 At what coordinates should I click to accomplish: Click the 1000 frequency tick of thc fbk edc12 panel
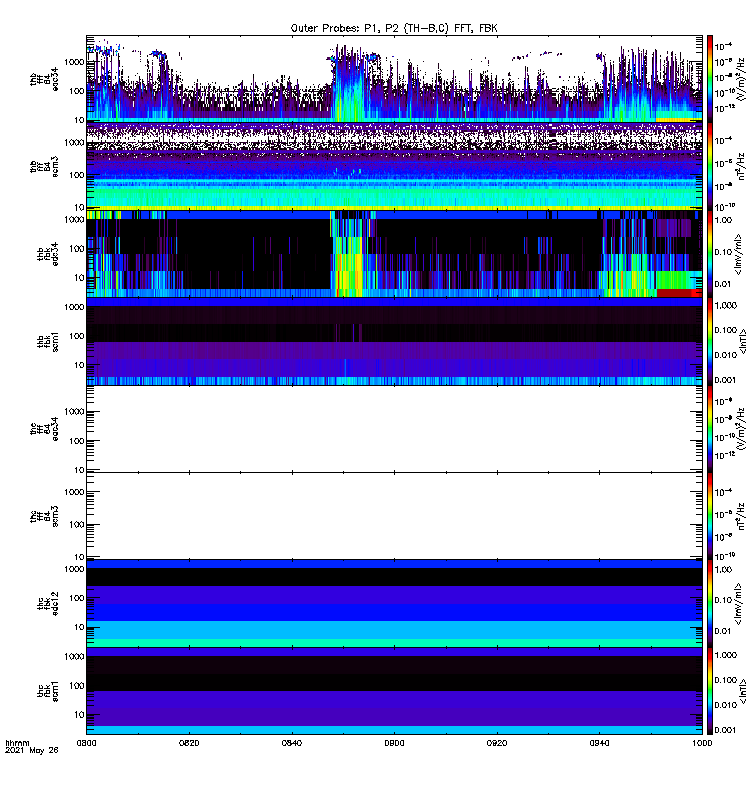click(74, 569)
